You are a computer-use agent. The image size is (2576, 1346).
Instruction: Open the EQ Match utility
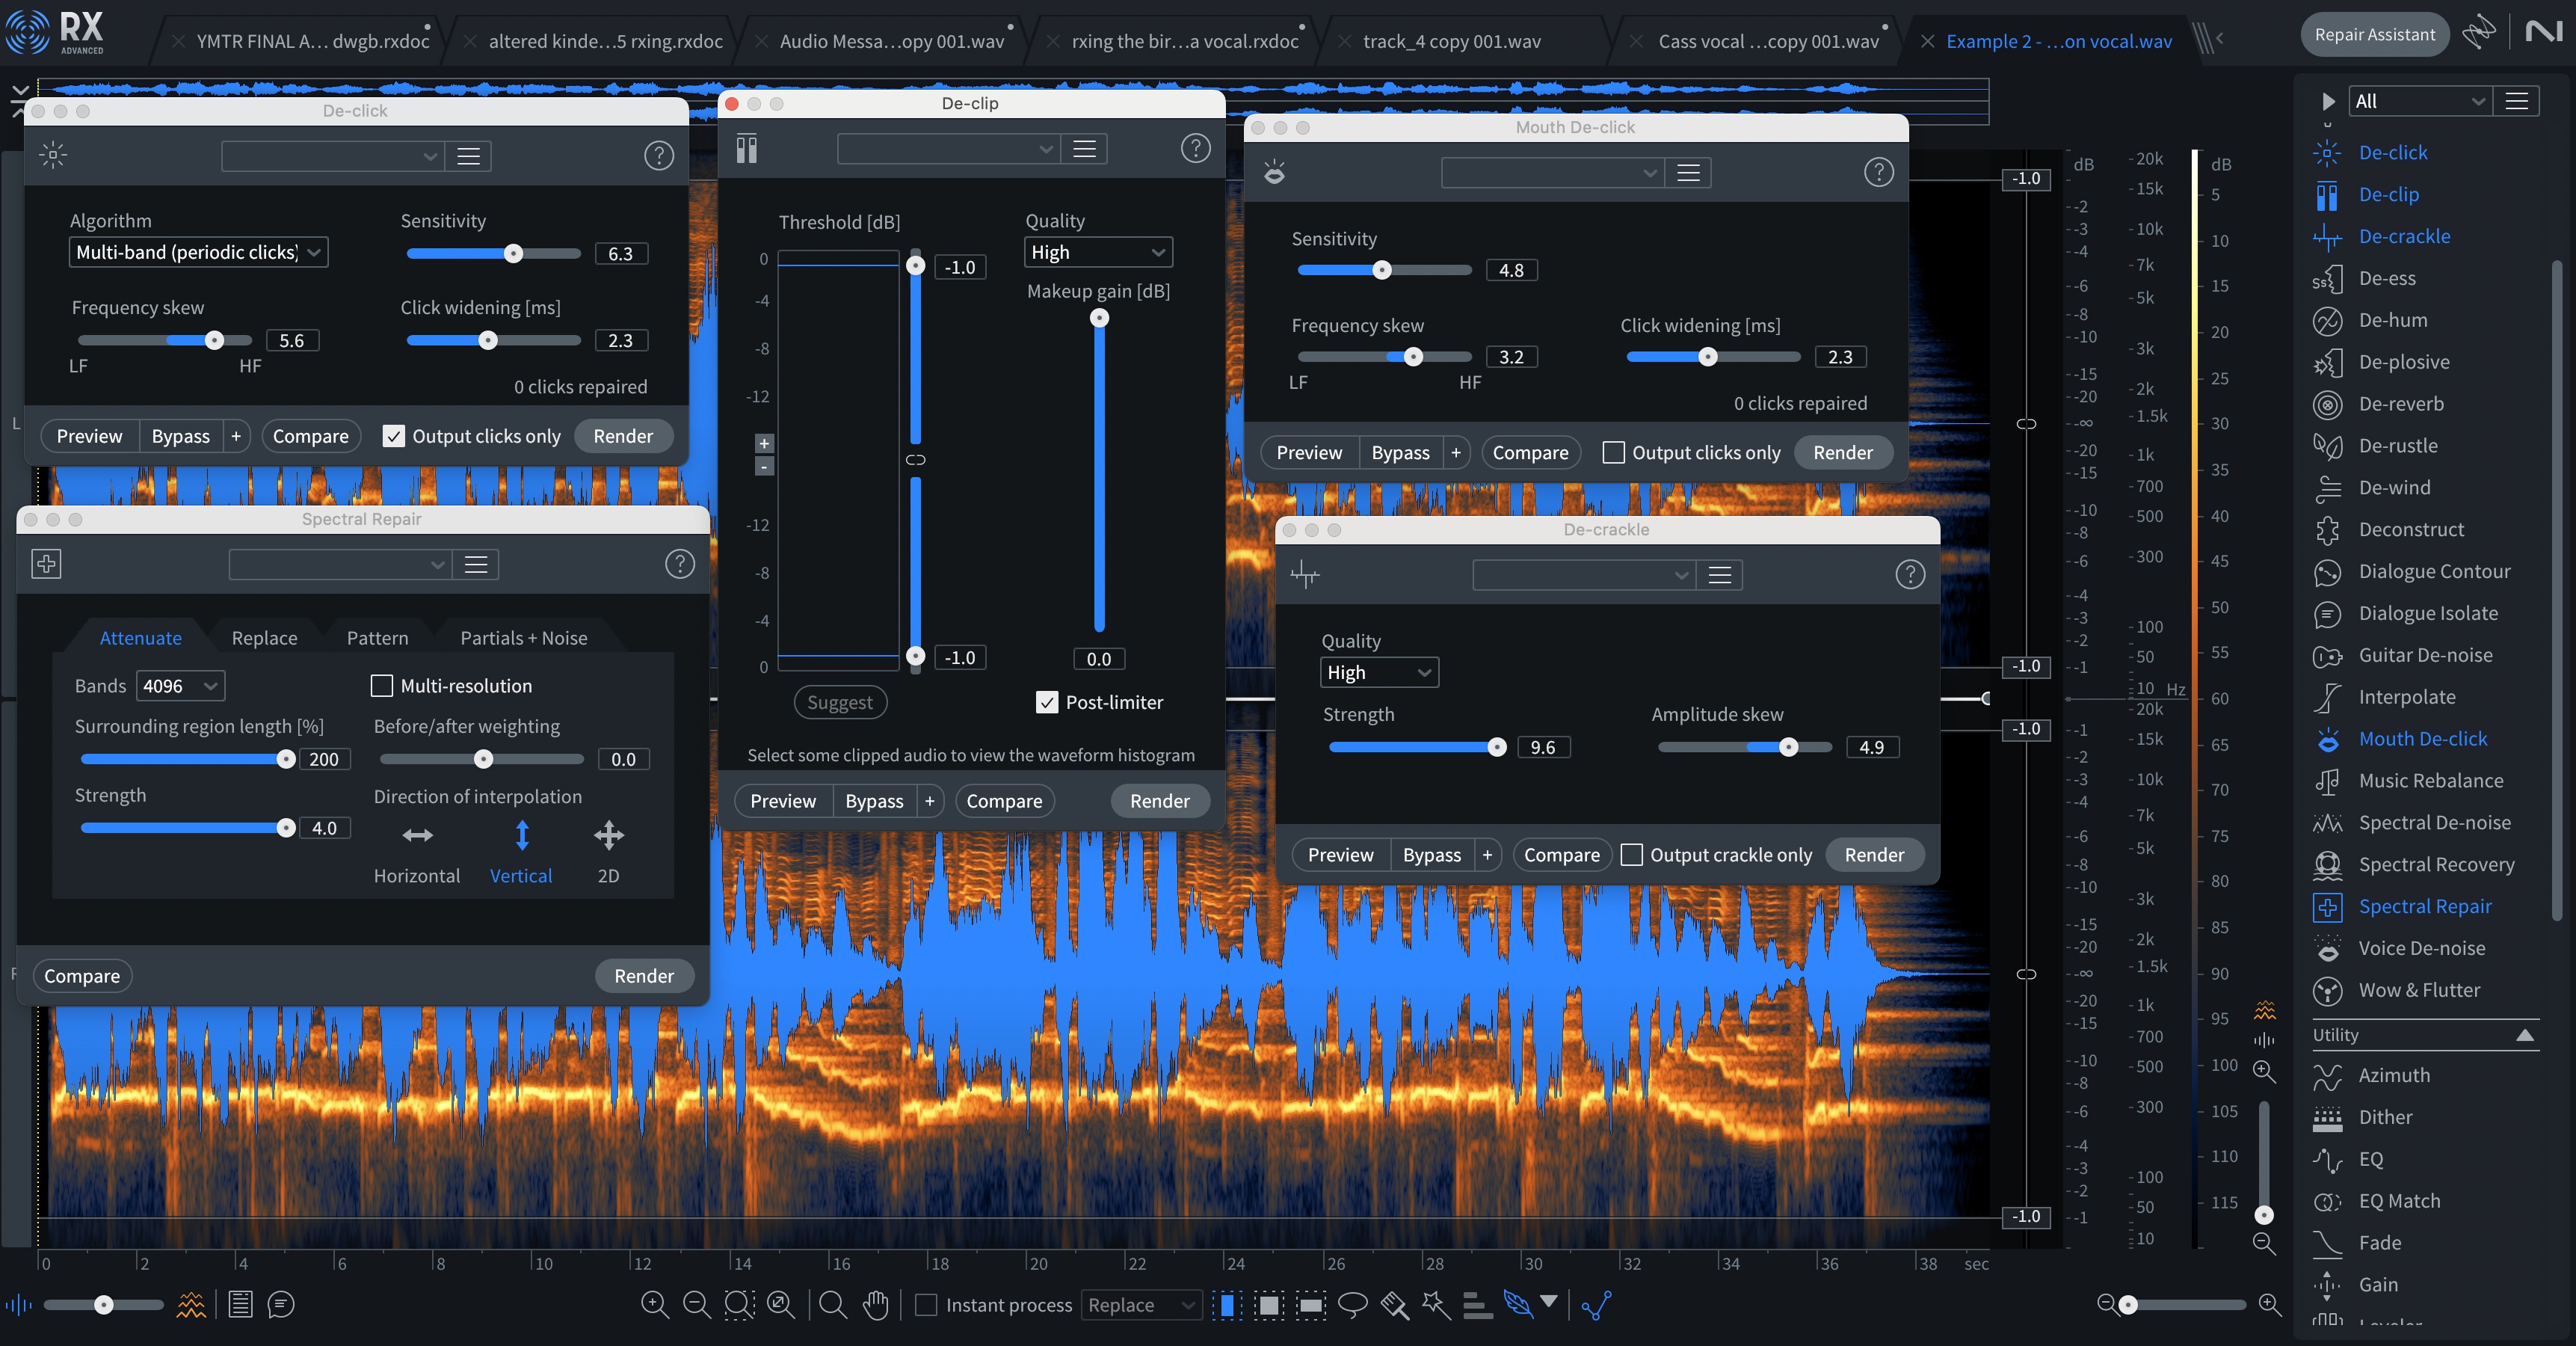click(x=2399, y=1201)
